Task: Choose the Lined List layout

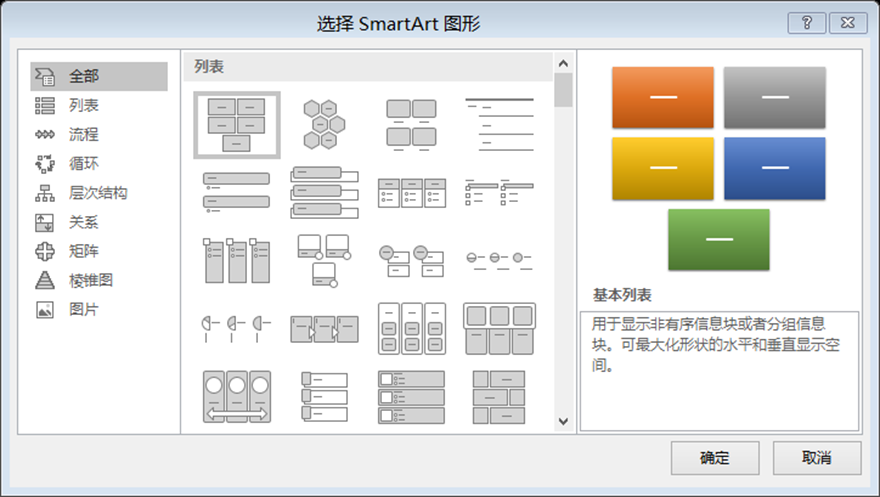Action: pos(499,125)
